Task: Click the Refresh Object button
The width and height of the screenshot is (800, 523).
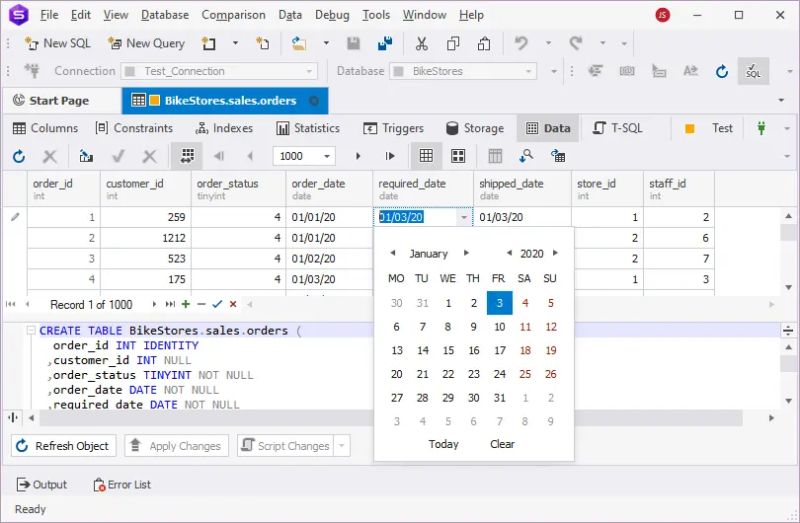Action: point(63,446)
